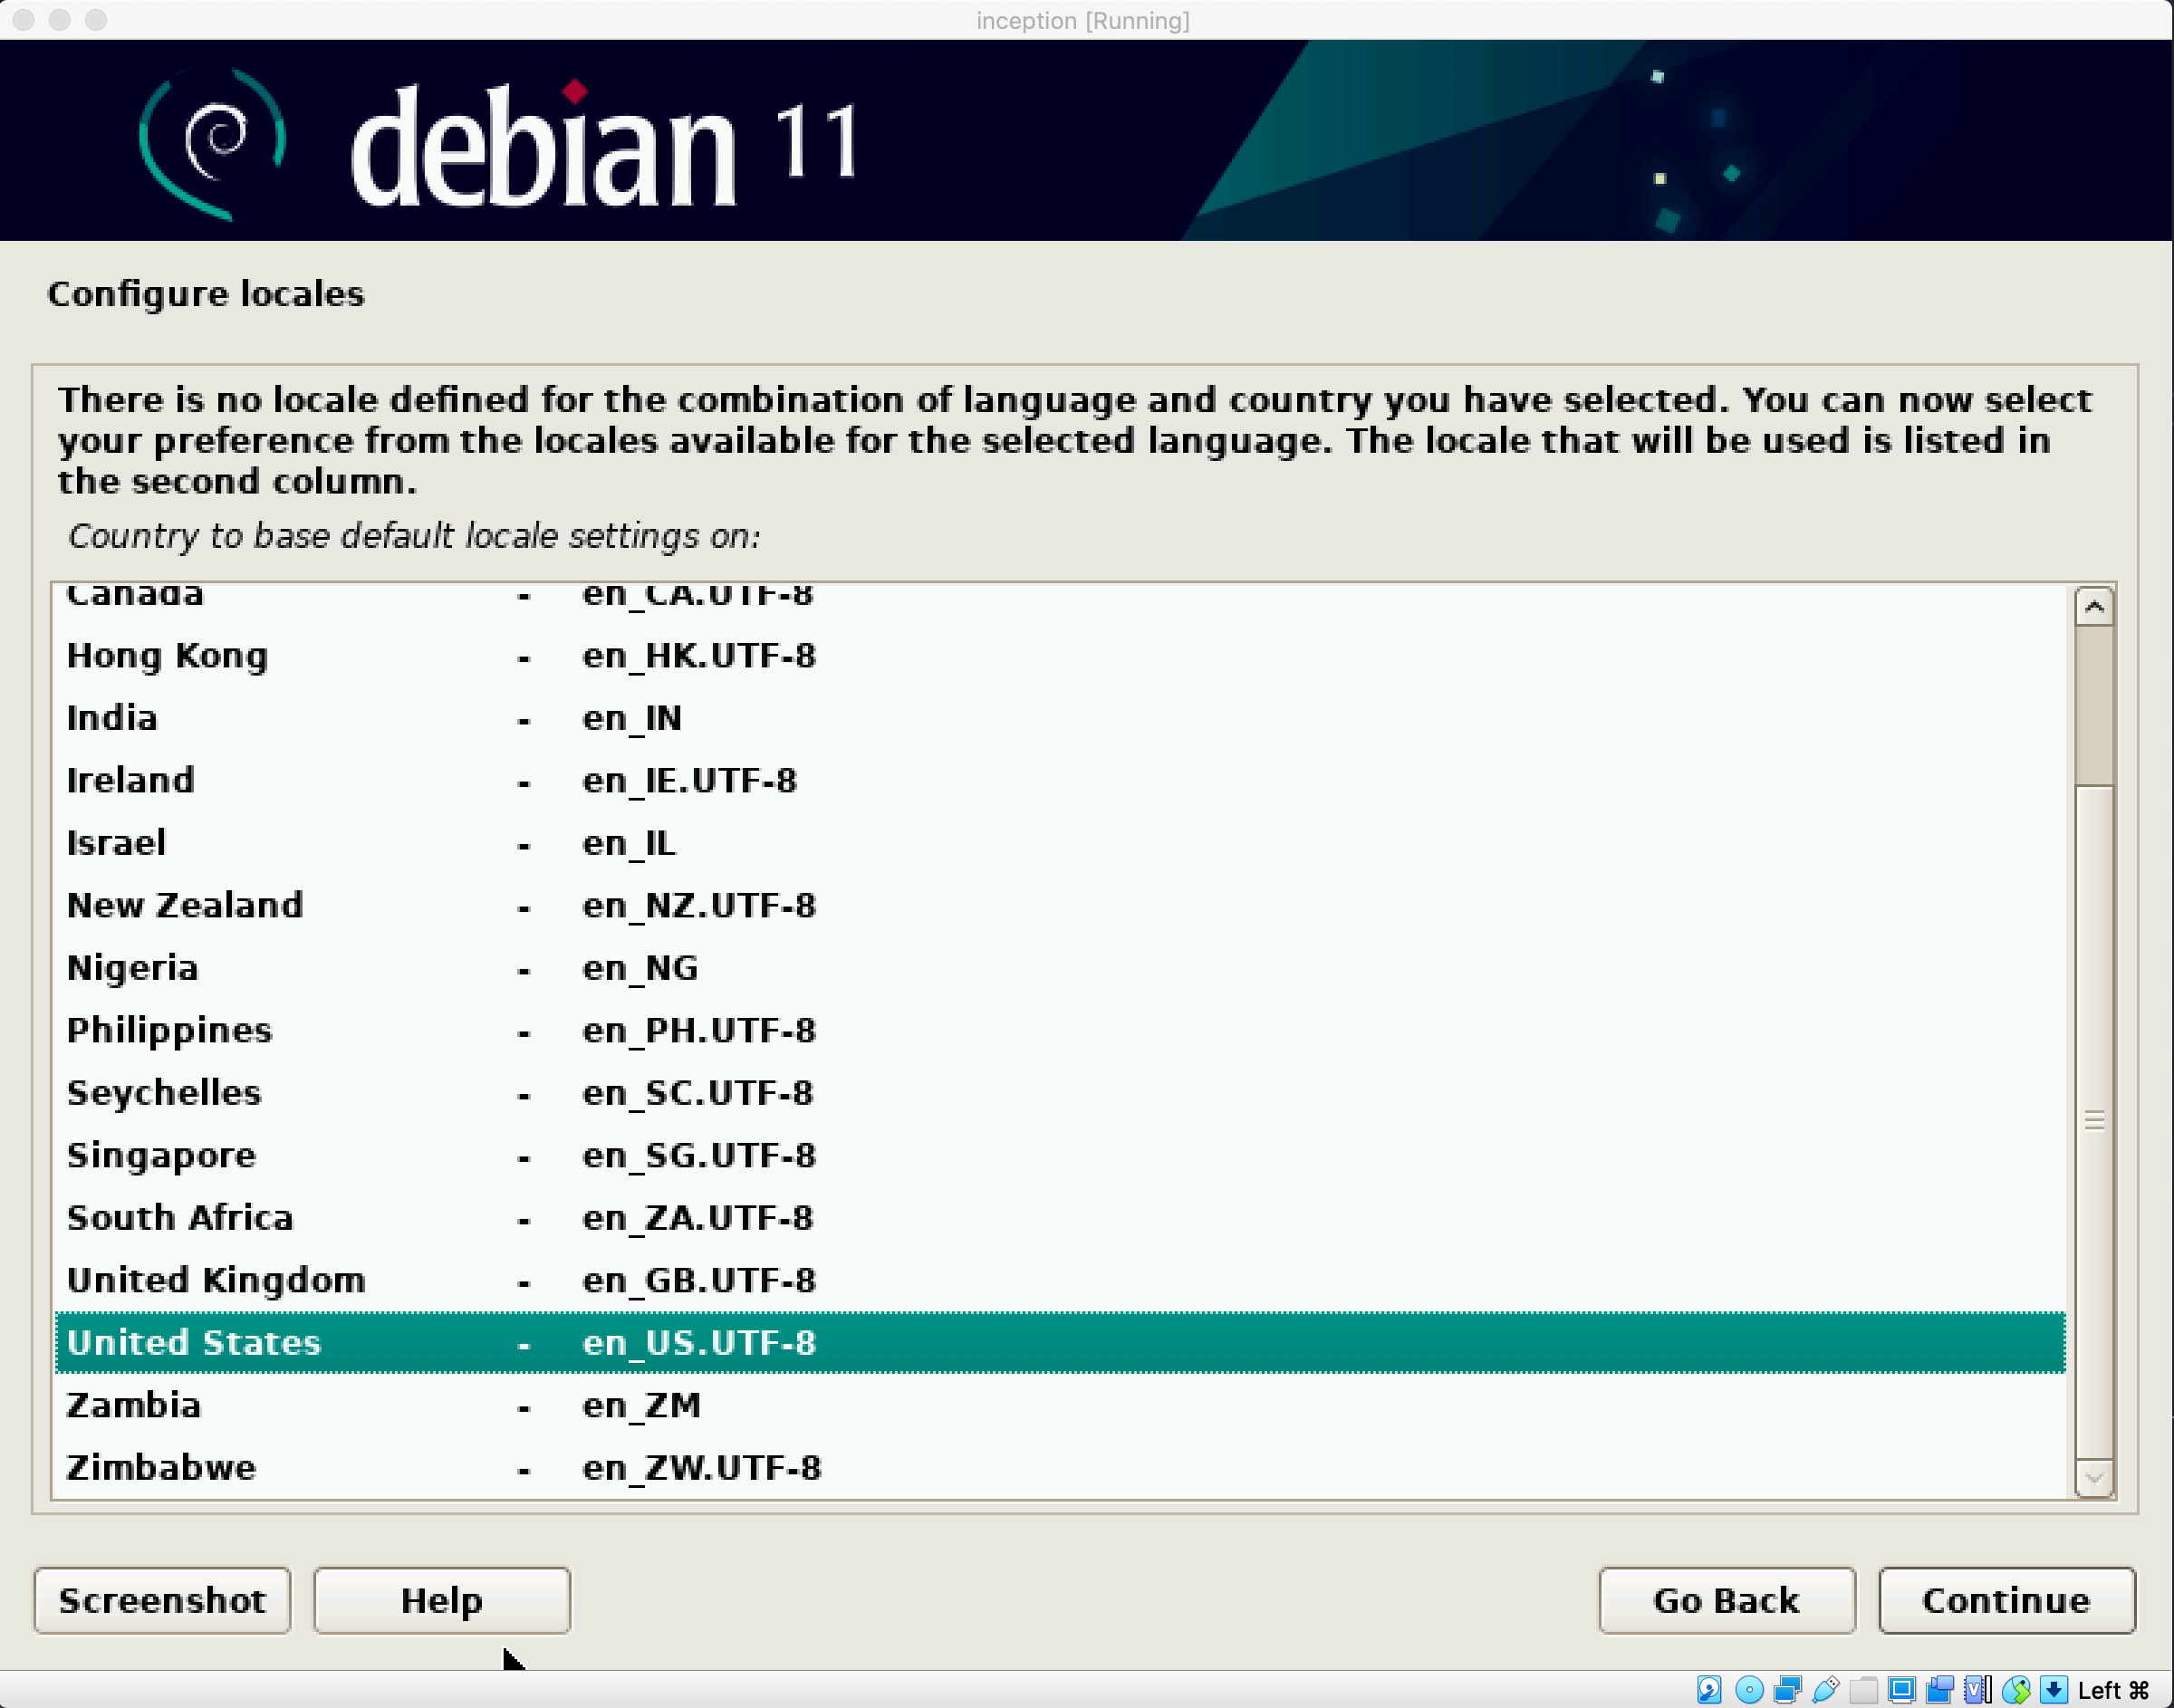The height and width of the screenshot is (1708, 2174).
Task: Open the shared folders status icon
Action: click(1863, 1690)
